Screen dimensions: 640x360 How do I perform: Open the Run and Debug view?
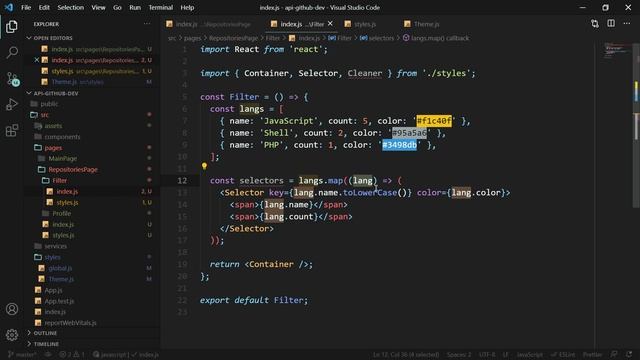pos(12,104)
